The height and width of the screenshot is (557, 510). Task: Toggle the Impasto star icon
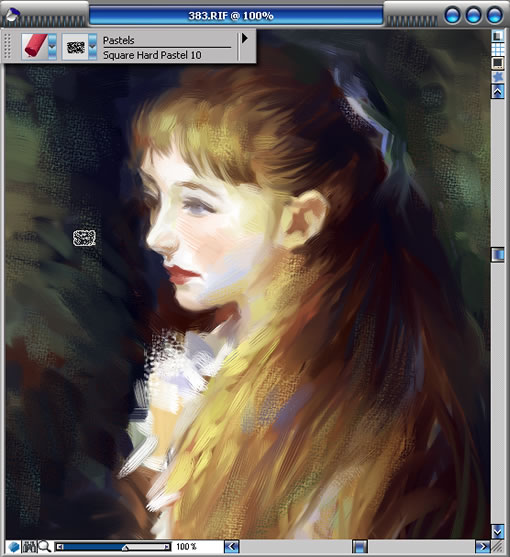tap(498, 77)
